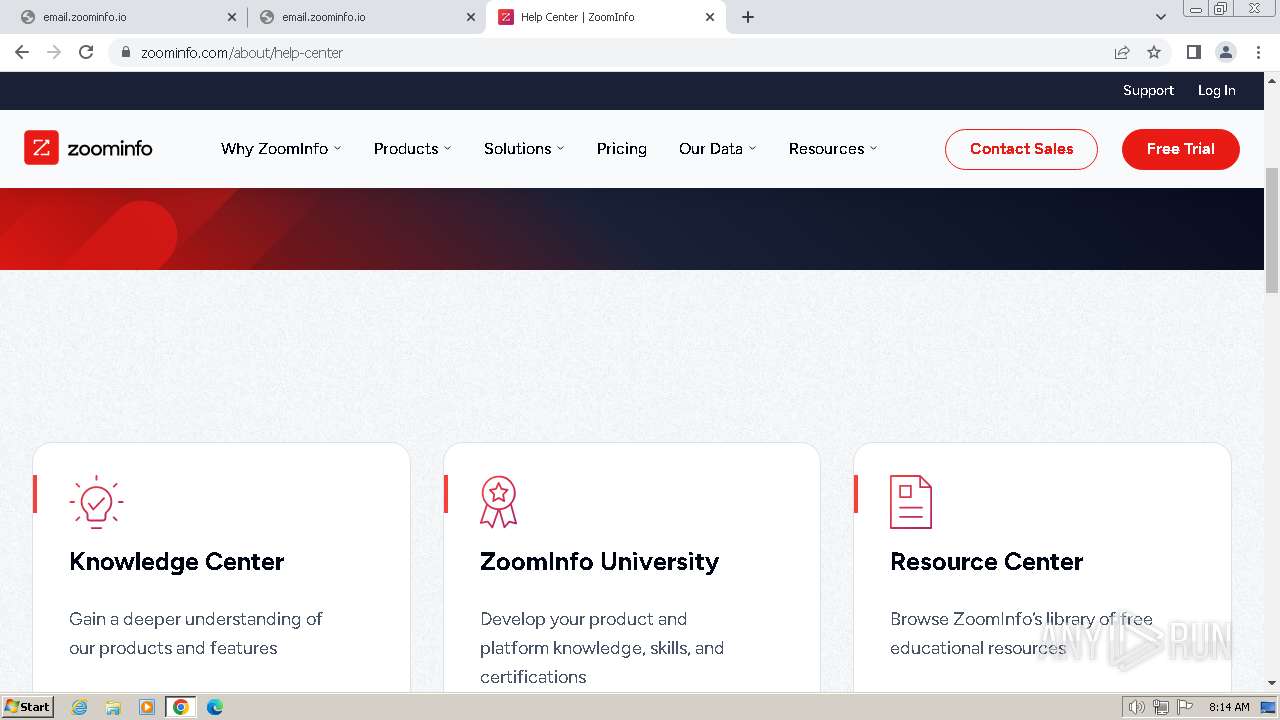The width and height of the screenshot is (1280, 720).
Task: View site information lock icon
Action: 125,52
